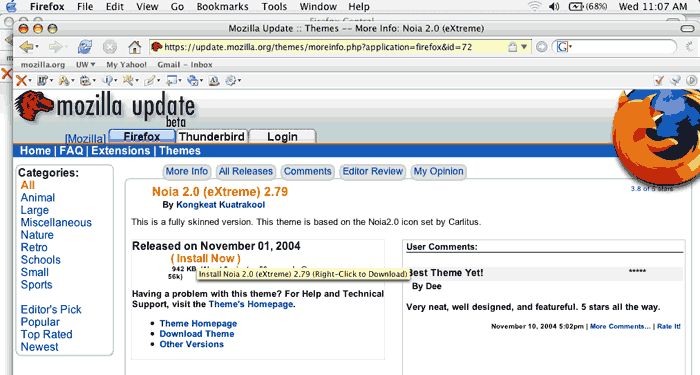Reload the page with the refresh icon
The image size is (700, 375).
(x=84, y=46)
